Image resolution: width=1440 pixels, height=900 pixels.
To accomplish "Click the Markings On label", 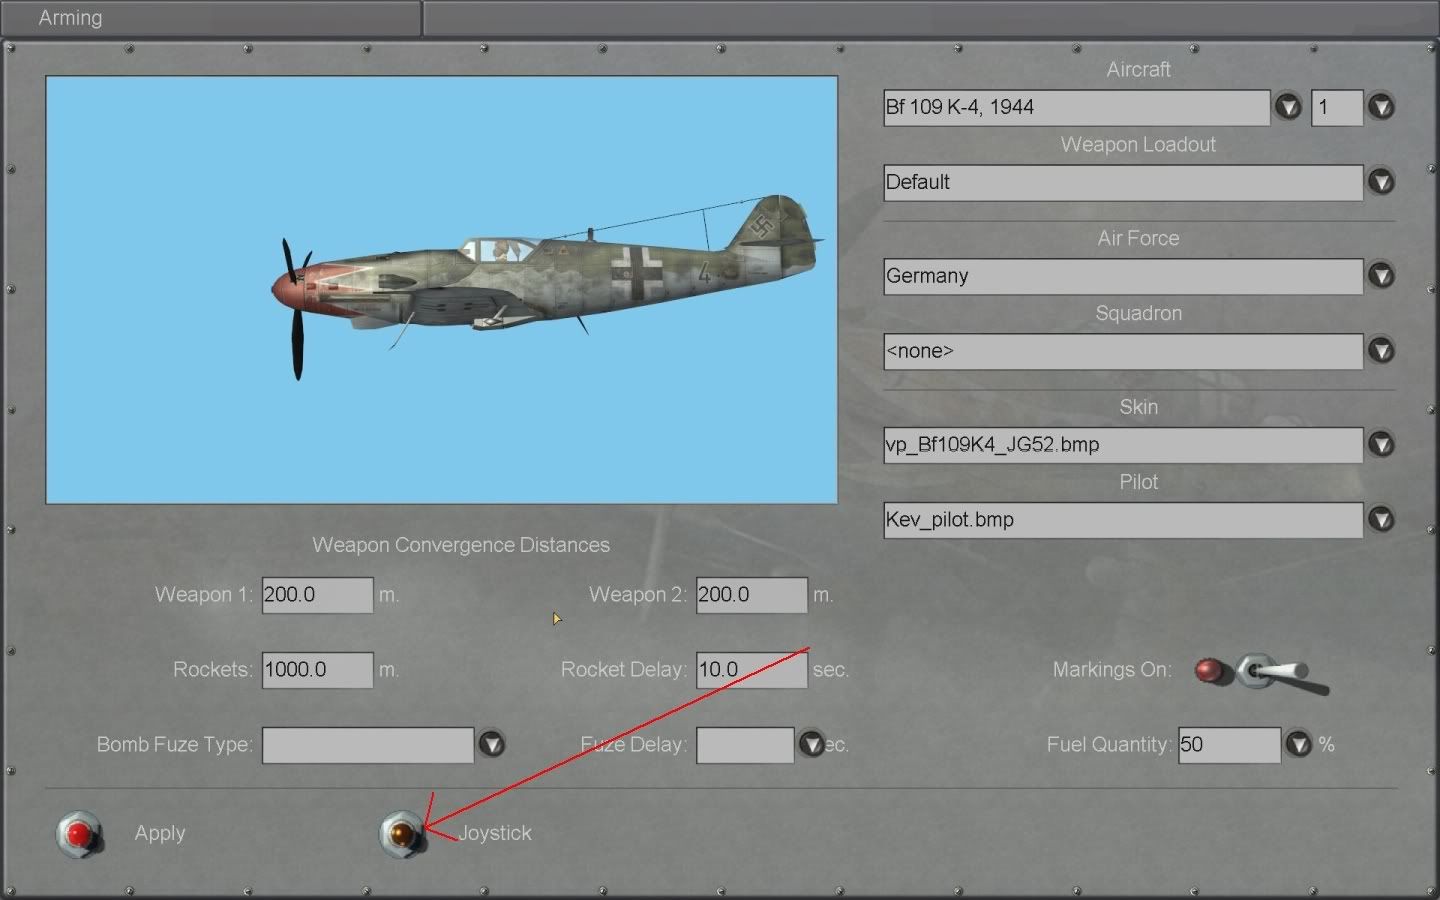I will (1112, 669).
